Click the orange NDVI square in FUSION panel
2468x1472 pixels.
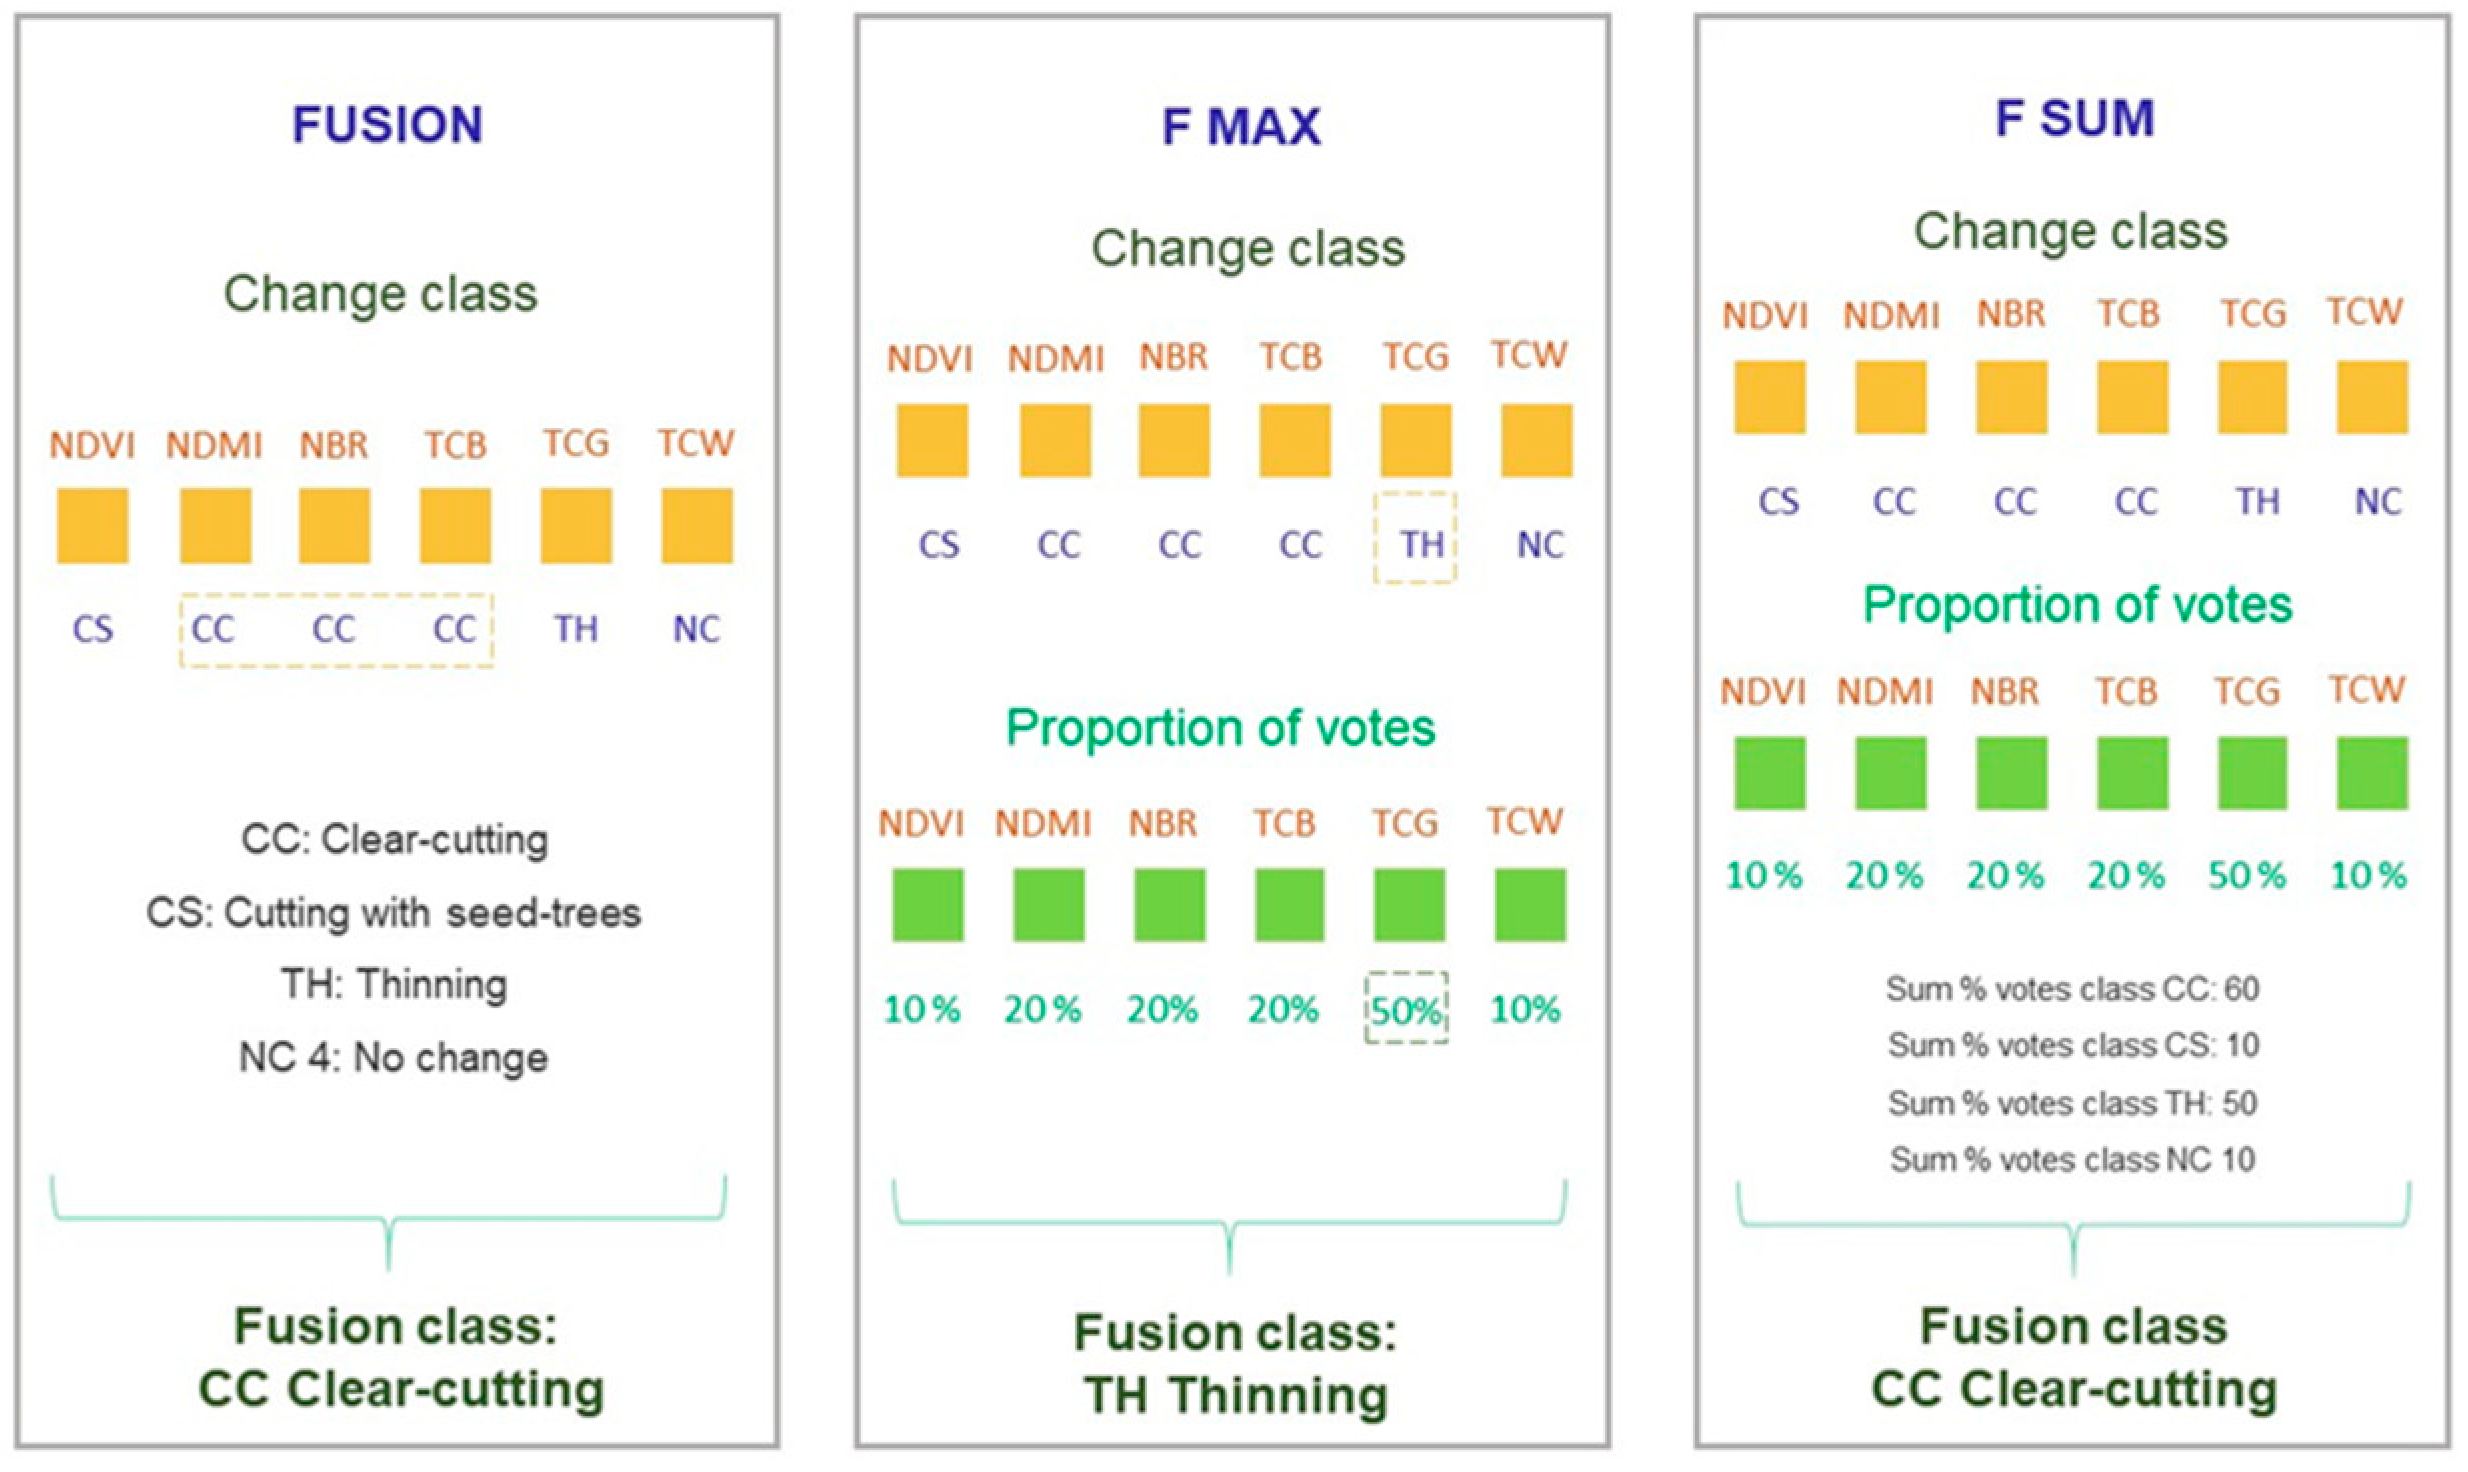(x=93, y=525)
